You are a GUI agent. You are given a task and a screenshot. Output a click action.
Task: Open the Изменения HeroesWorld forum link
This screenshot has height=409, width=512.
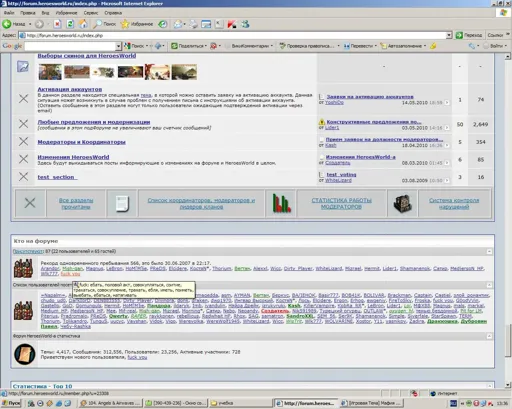click(x=73, y=157)
